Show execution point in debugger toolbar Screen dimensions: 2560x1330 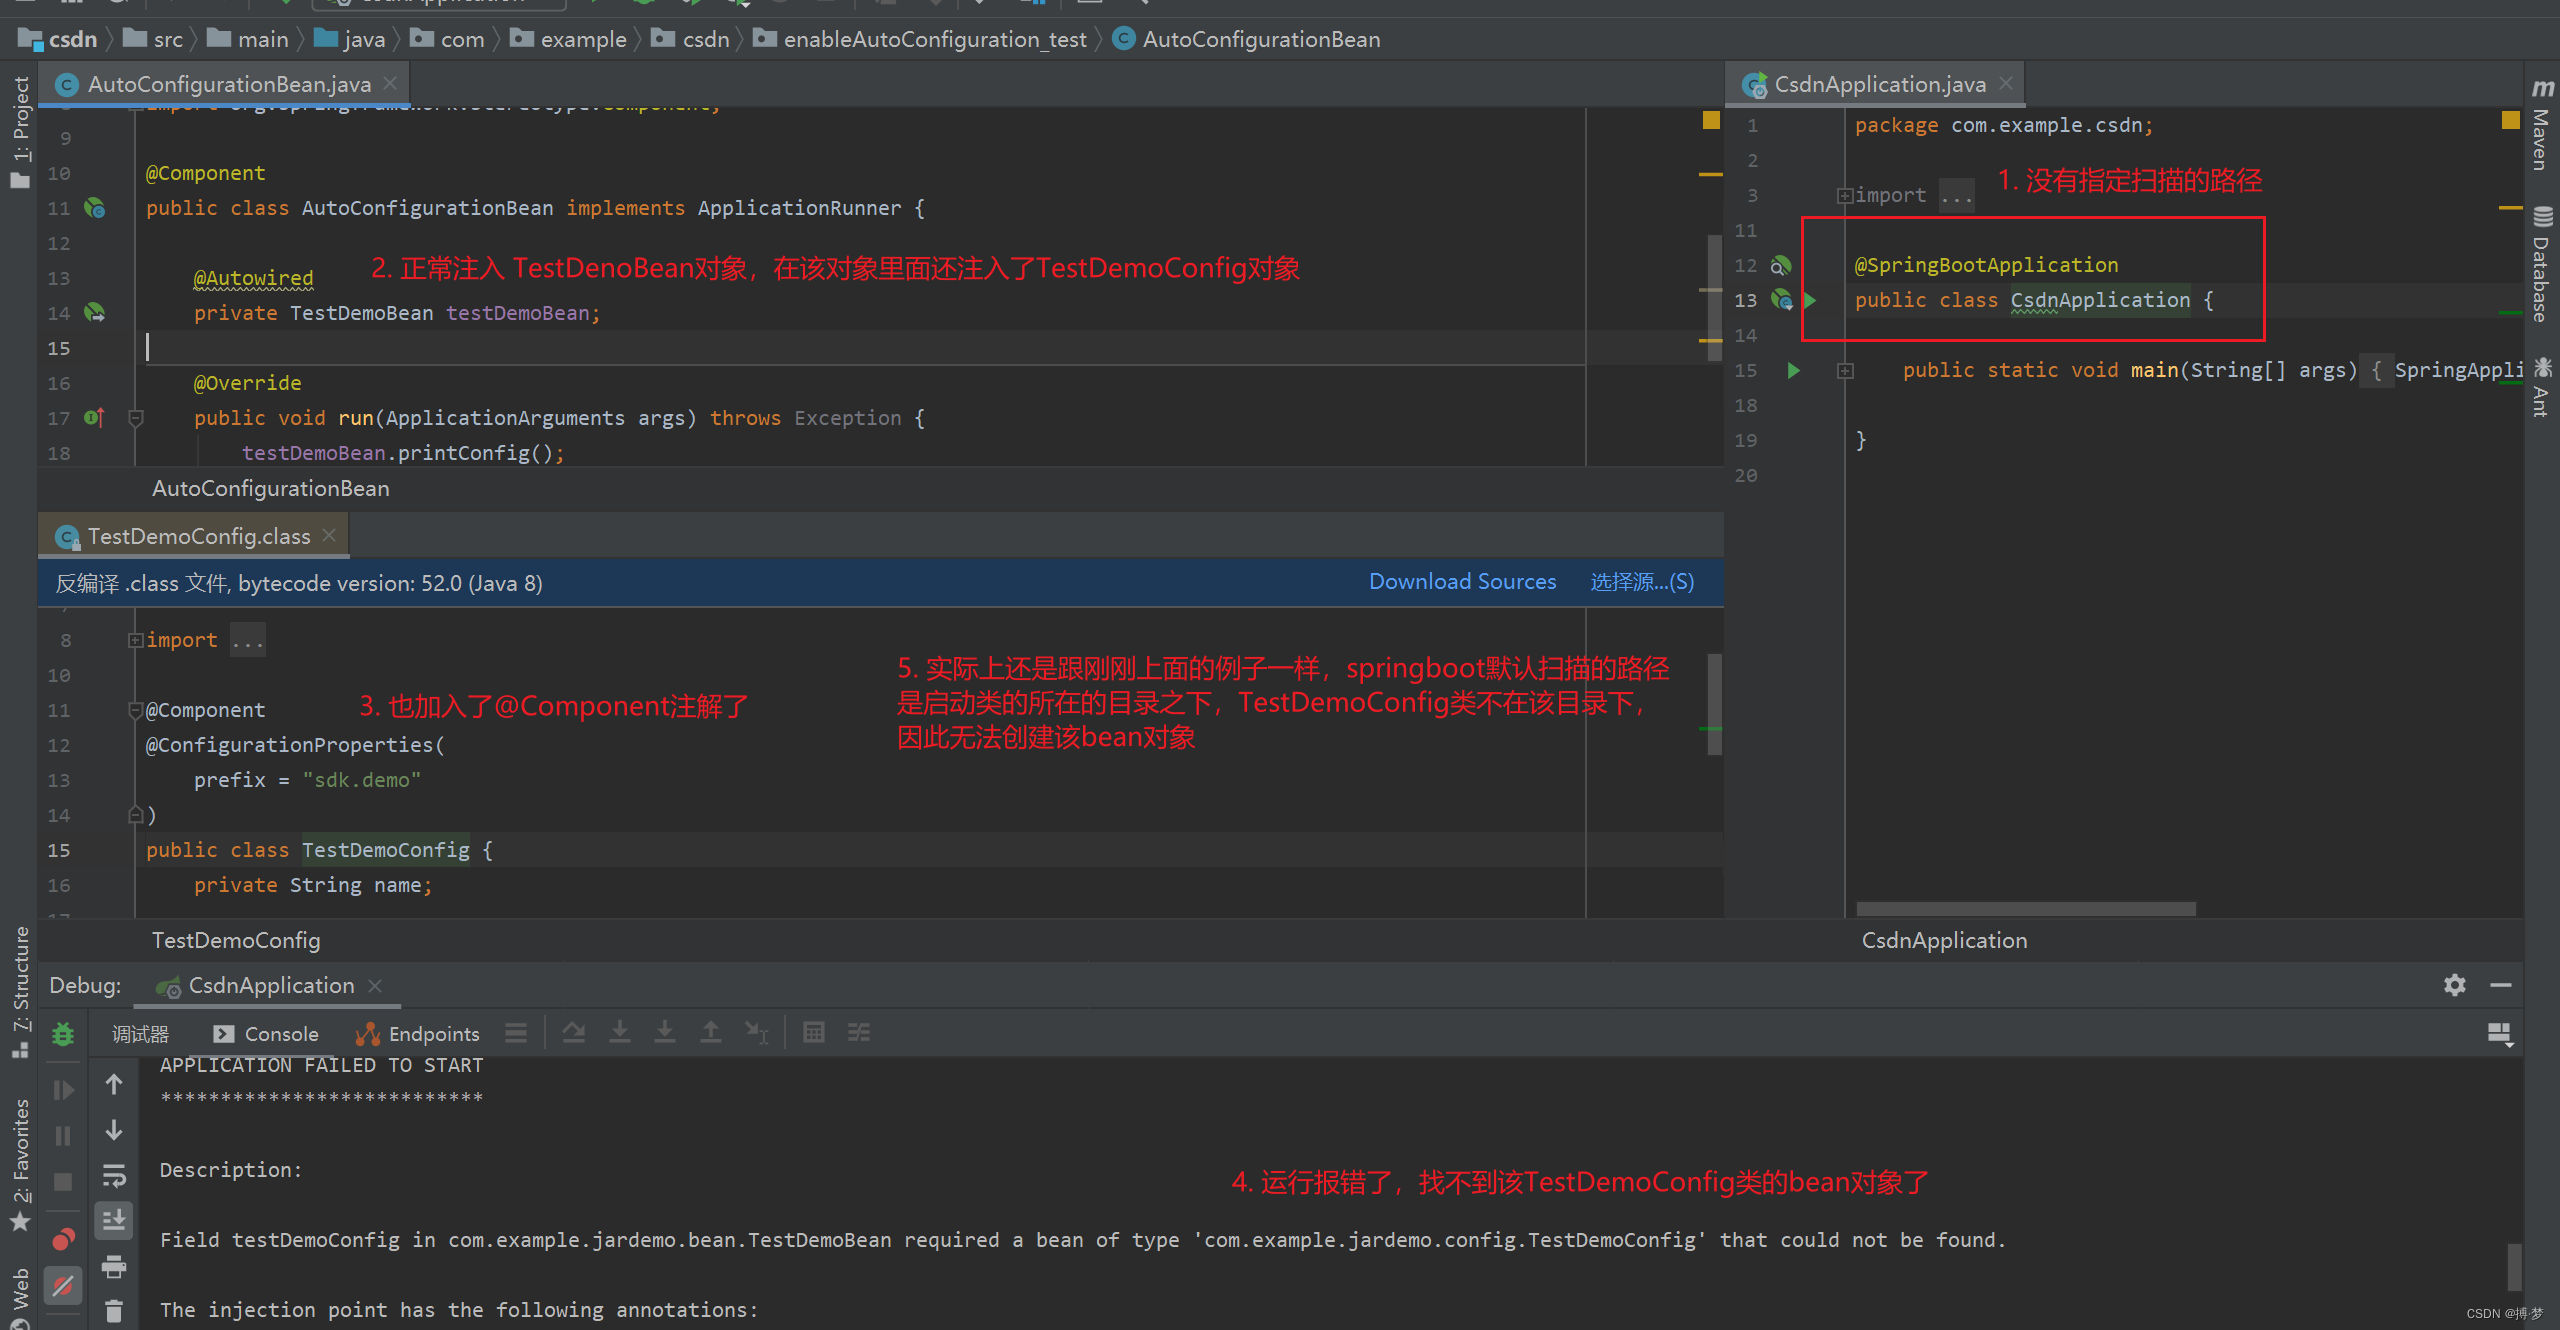516,1033
